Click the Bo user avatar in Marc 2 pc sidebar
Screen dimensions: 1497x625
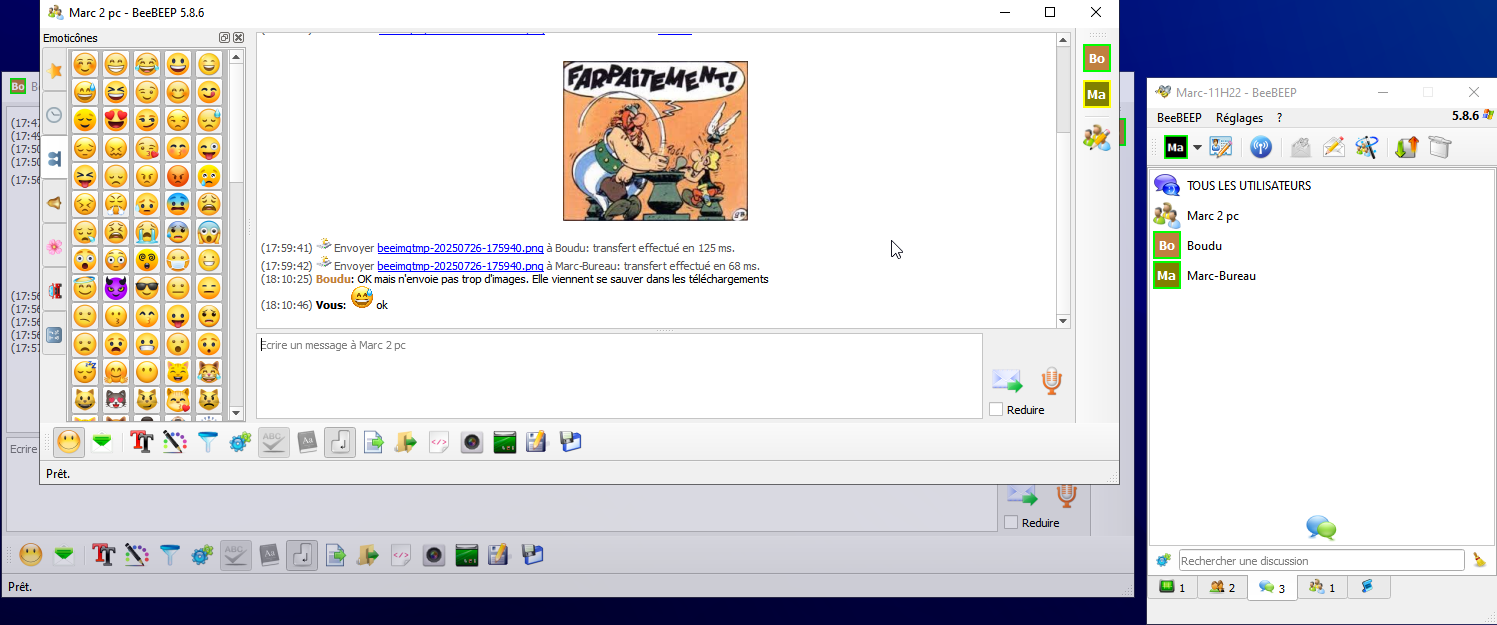point(1097,59)
